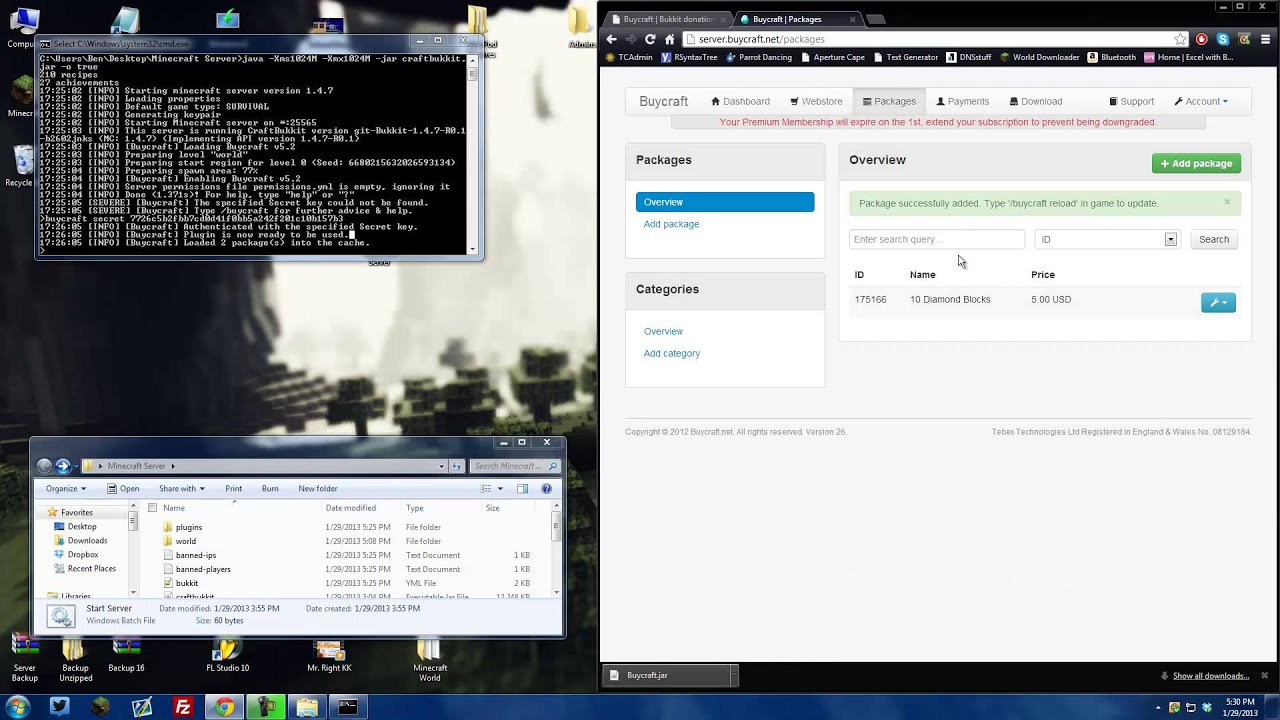Open Share with dropdown in Explorer
This screenshot has width=1280, height=720.
coord(181,489)
